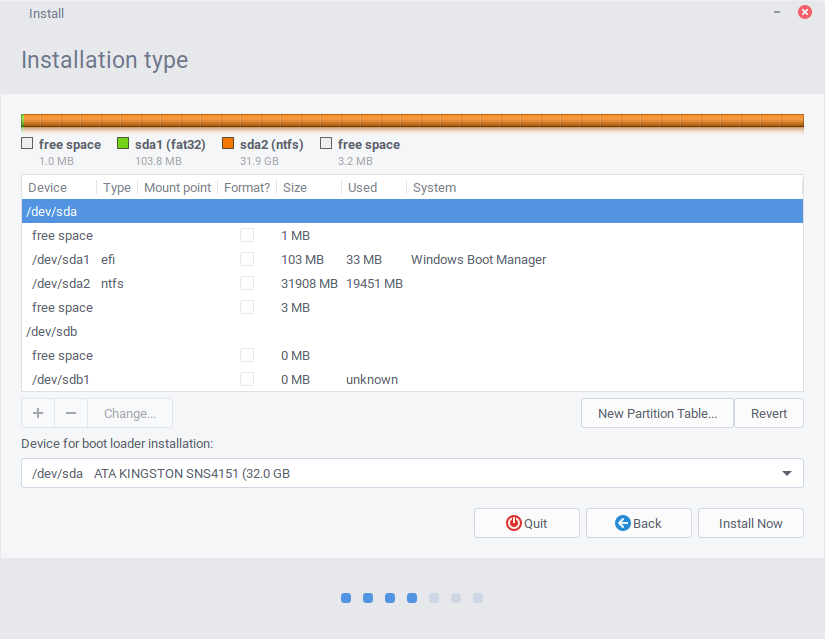Select the /dev/sda disk row

click(412, 211)
